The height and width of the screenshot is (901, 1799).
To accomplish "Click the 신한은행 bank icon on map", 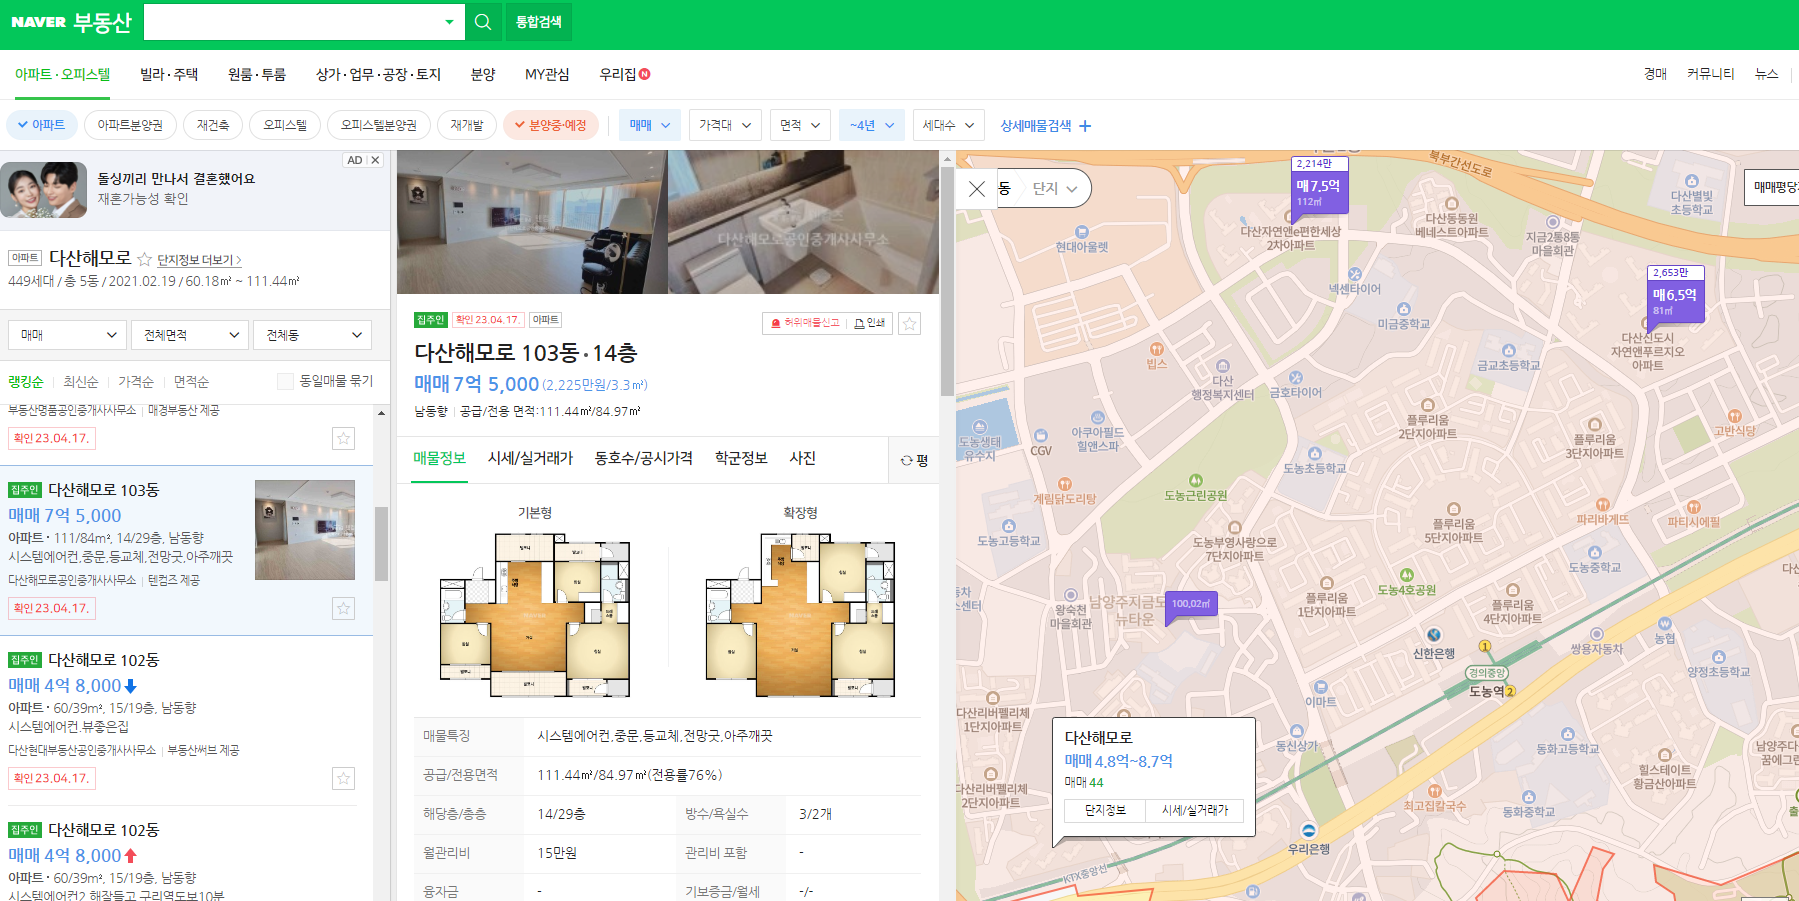I will click(x=1434, y=635).
